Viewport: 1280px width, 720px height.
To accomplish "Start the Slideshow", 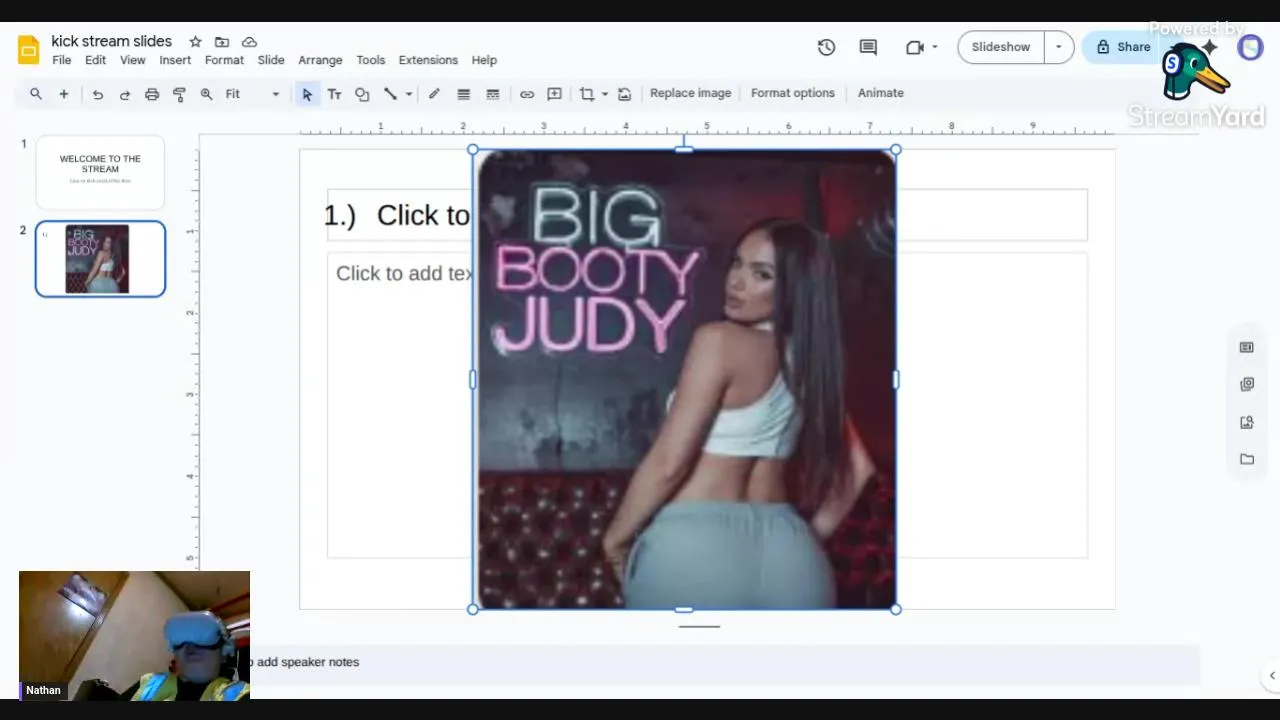I will pos(1001,47).
